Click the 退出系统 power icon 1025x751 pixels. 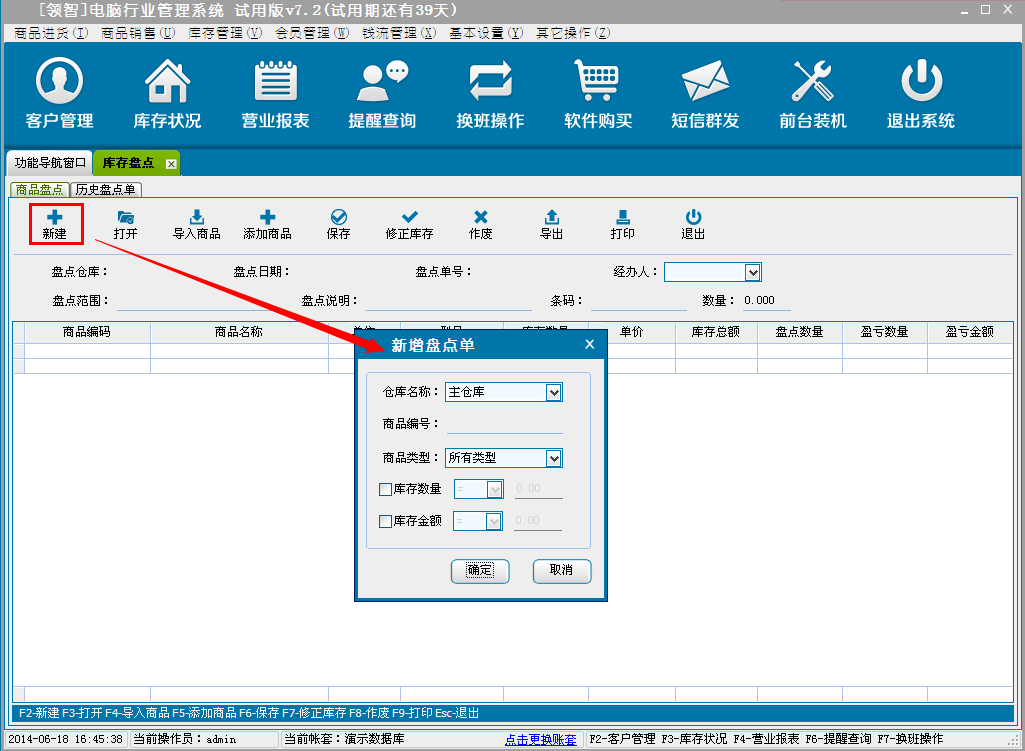[x=920, y=82]
